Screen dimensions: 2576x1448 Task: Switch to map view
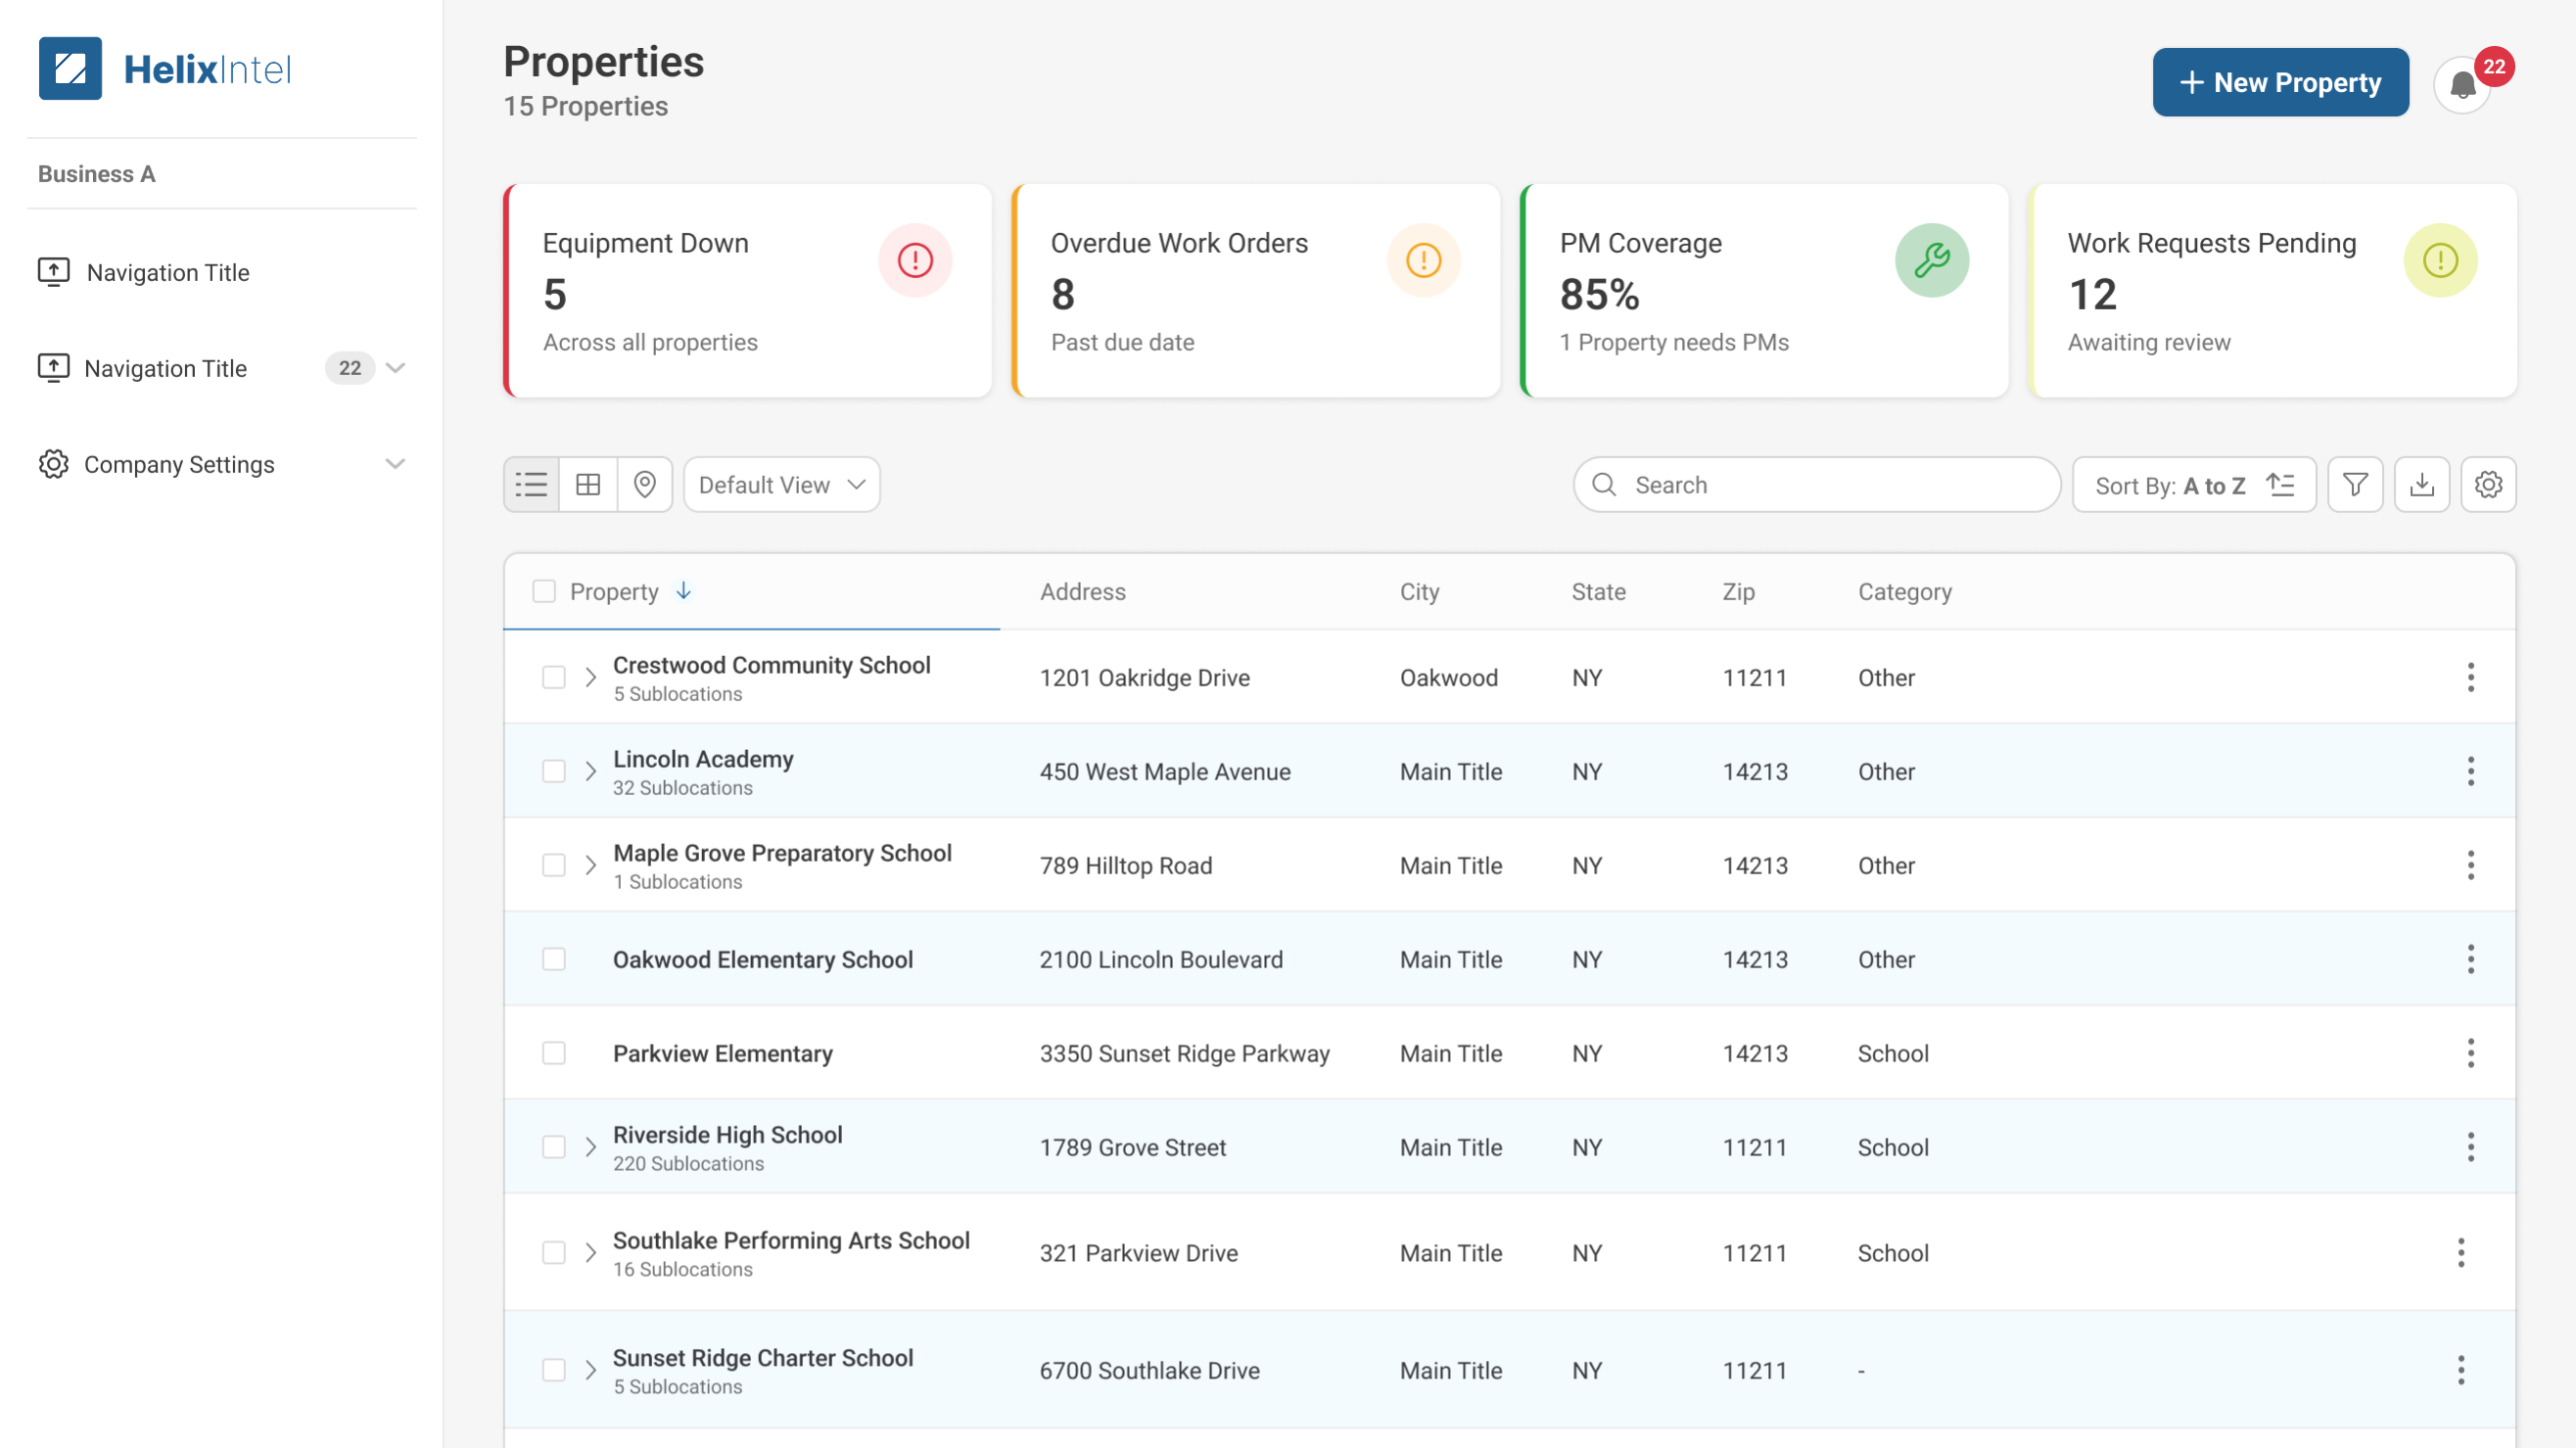click(645, 485)
